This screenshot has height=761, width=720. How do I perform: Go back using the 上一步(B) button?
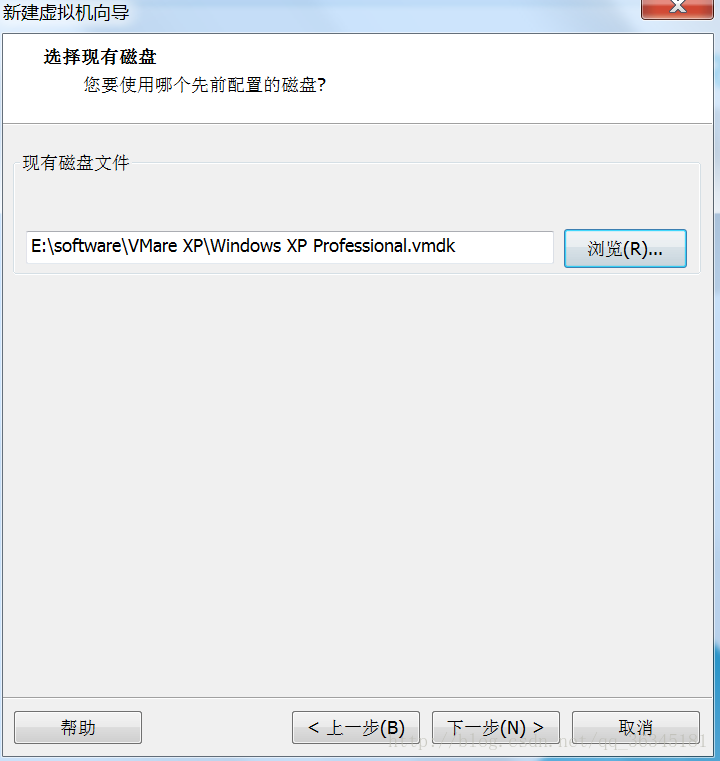click(356, 727)
